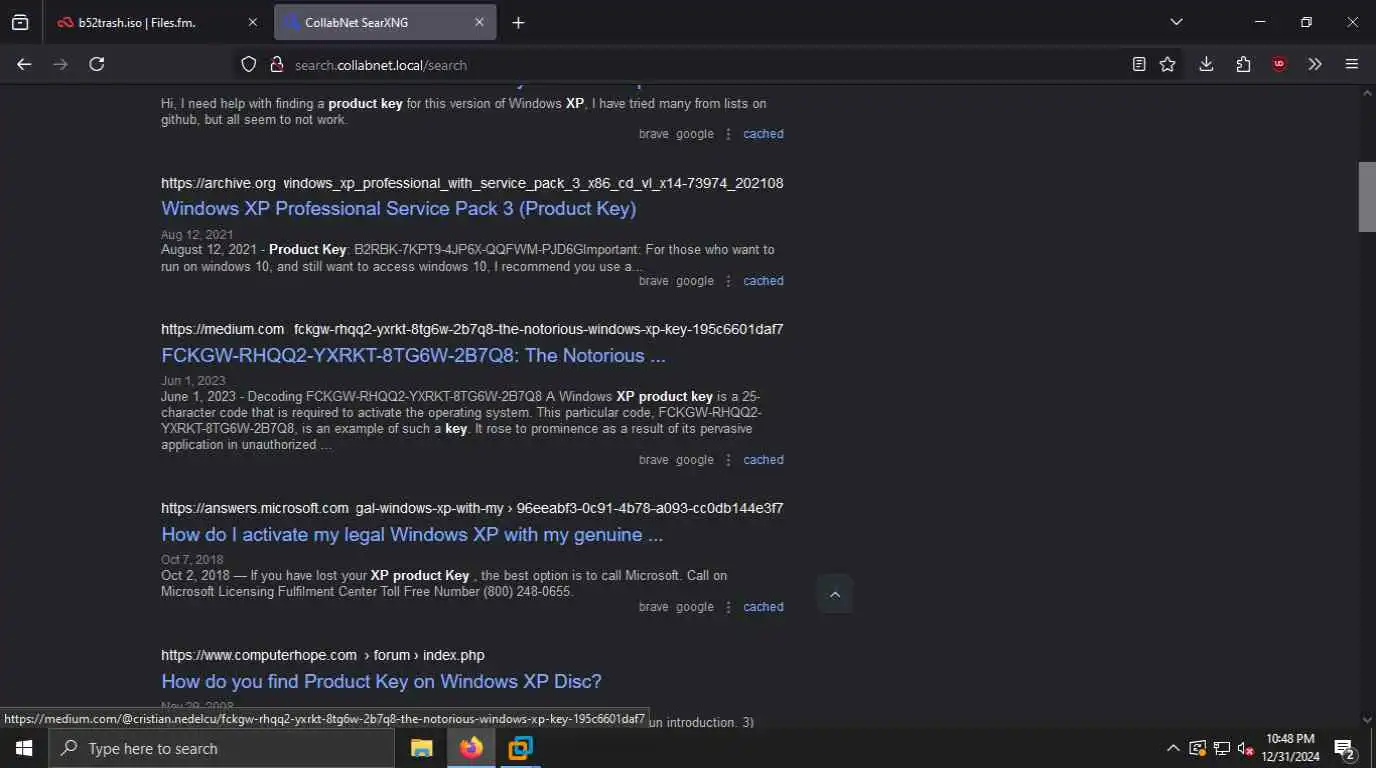Open uBlock Origin extension popup

pos(1279,64)
